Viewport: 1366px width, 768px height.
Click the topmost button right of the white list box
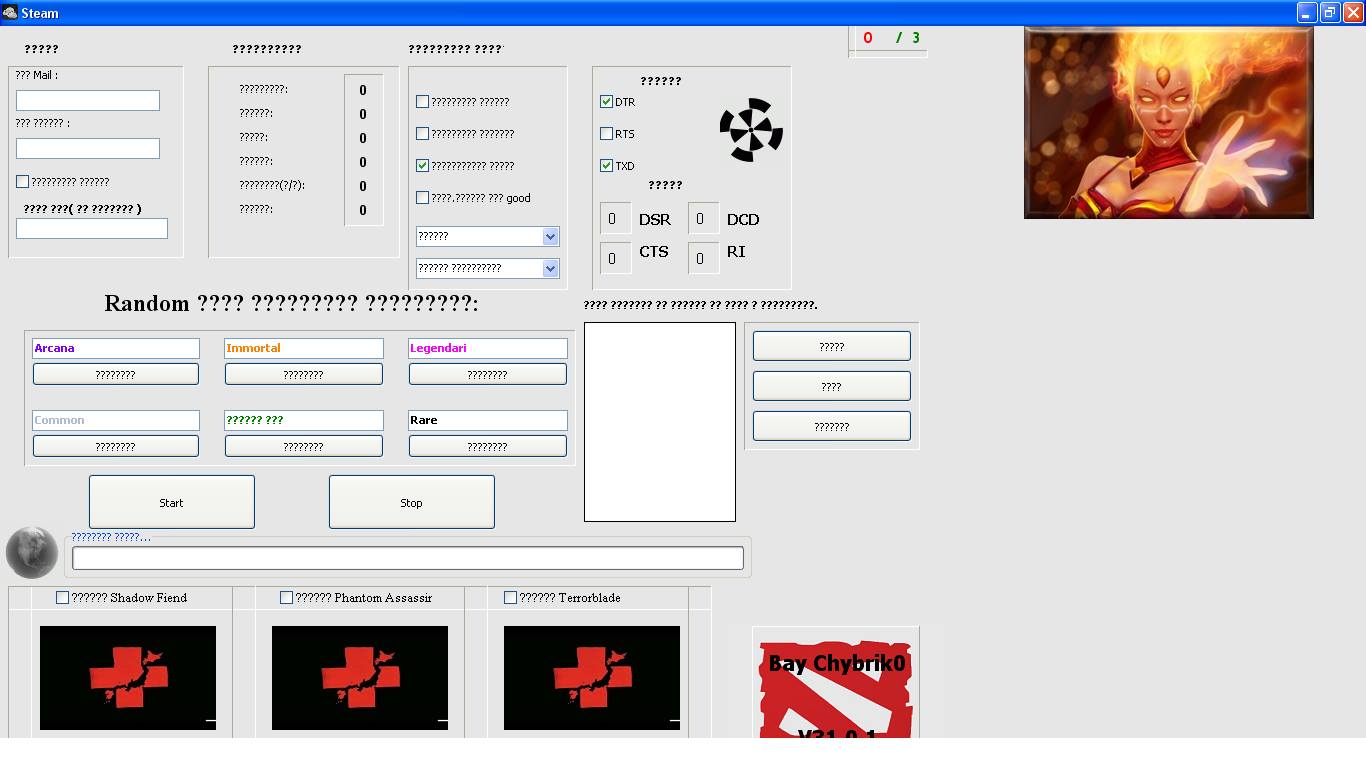pyautogui.click(x=832, y=346)
